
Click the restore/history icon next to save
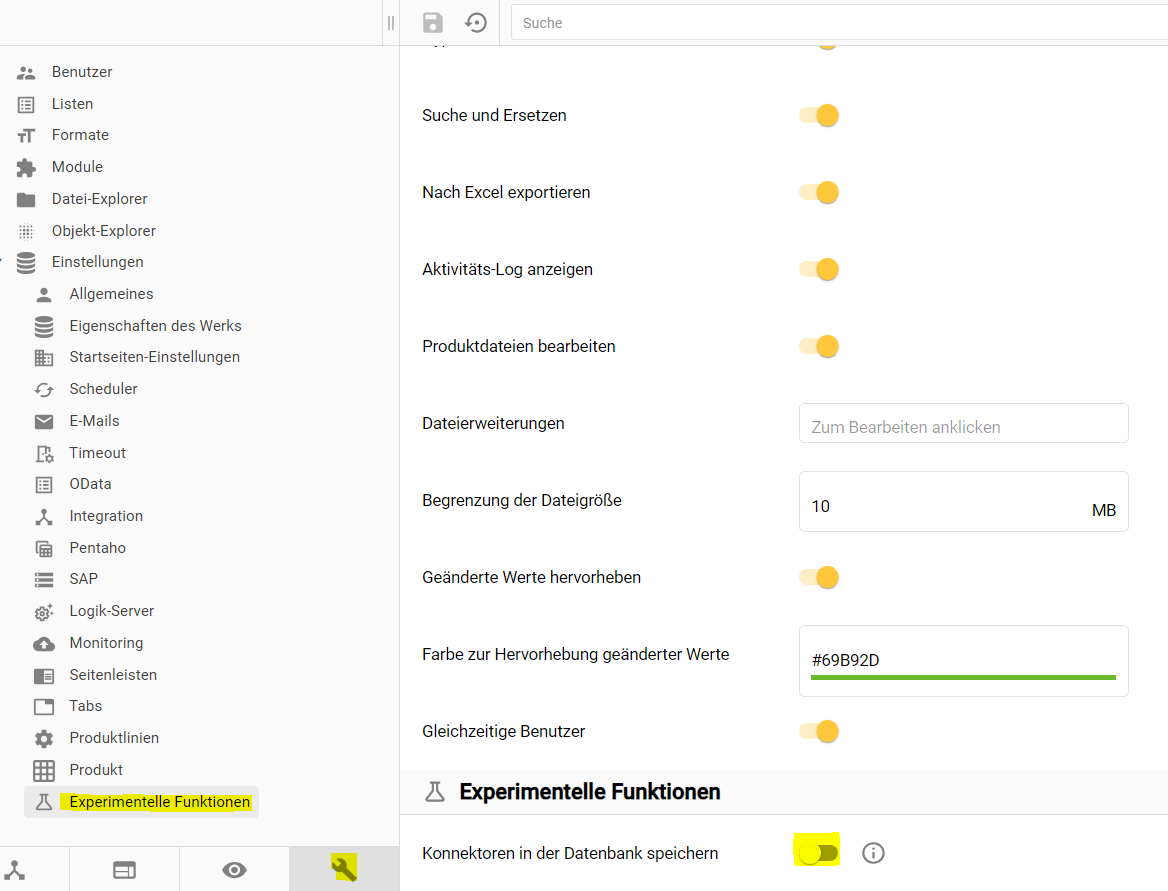(475, 22)
